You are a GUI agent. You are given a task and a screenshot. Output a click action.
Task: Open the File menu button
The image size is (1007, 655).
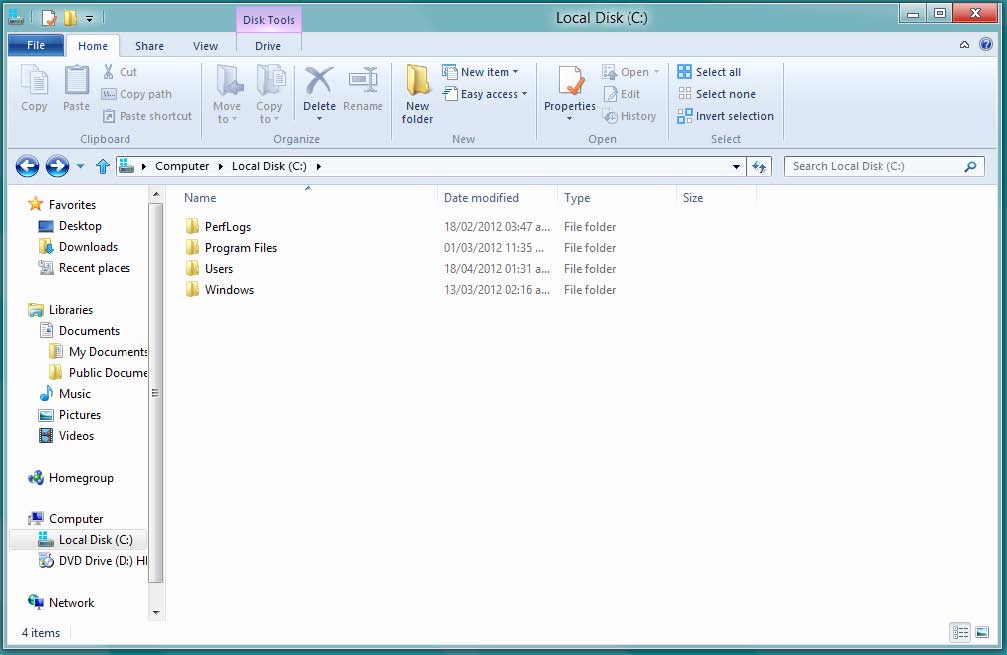35,46
